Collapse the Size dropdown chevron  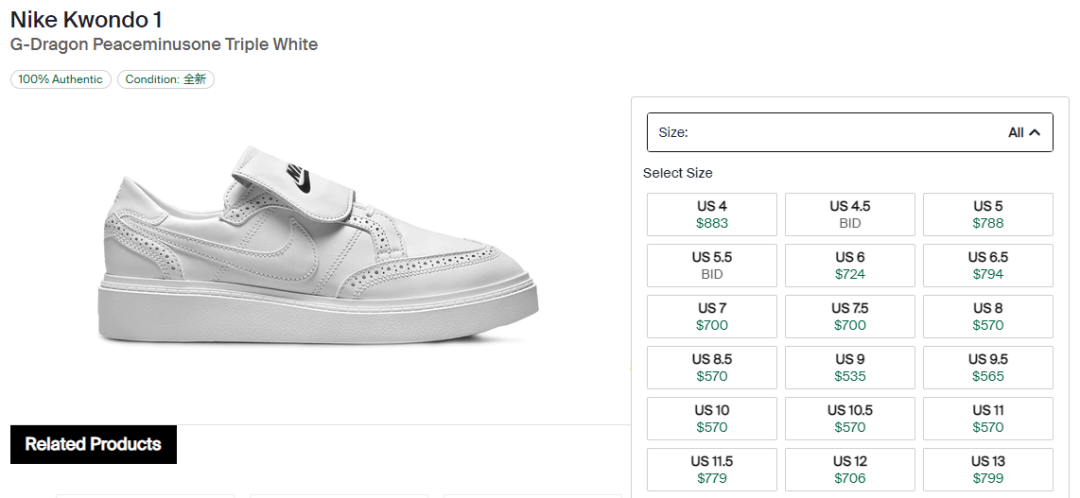click(1034, 132)
